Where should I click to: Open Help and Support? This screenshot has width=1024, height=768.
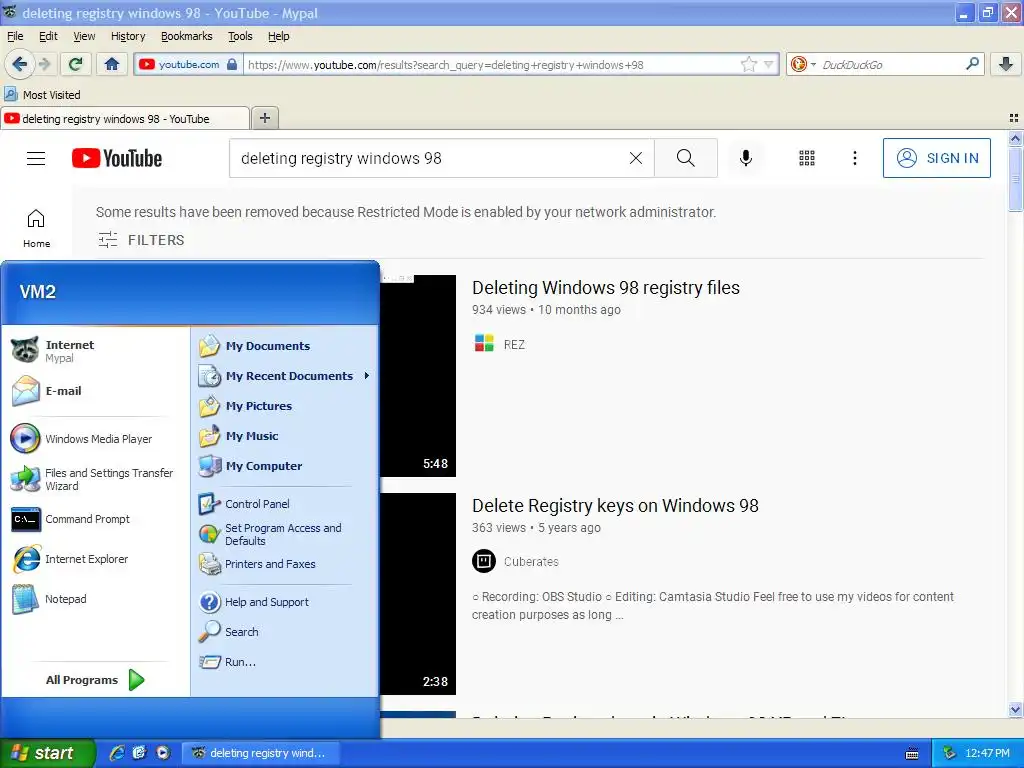pyautogui.click(x=285, y=601)
